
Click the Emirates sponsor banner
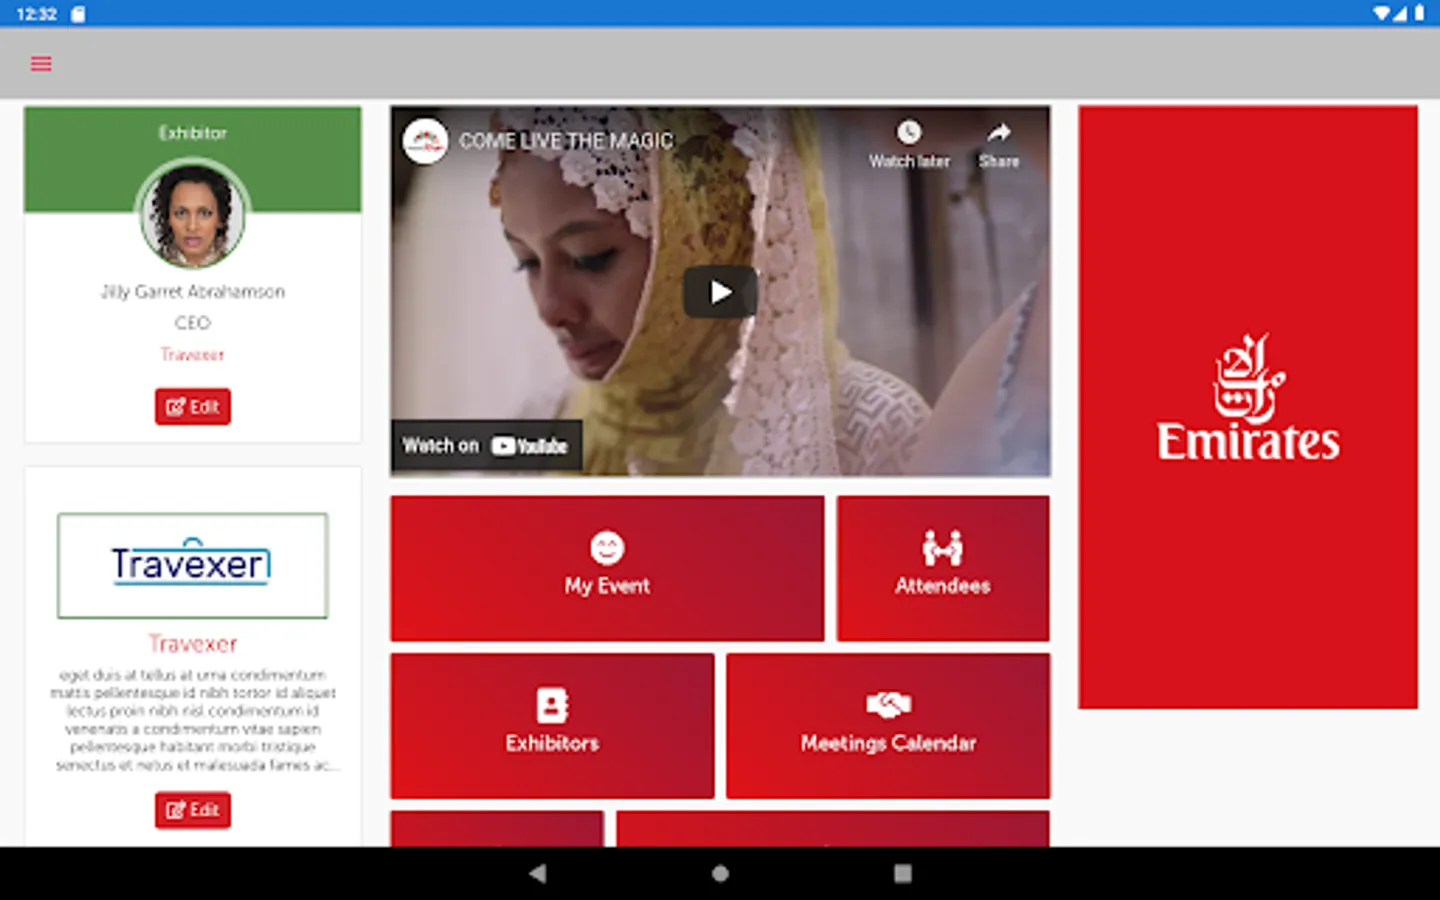(x=1248, y=408)
